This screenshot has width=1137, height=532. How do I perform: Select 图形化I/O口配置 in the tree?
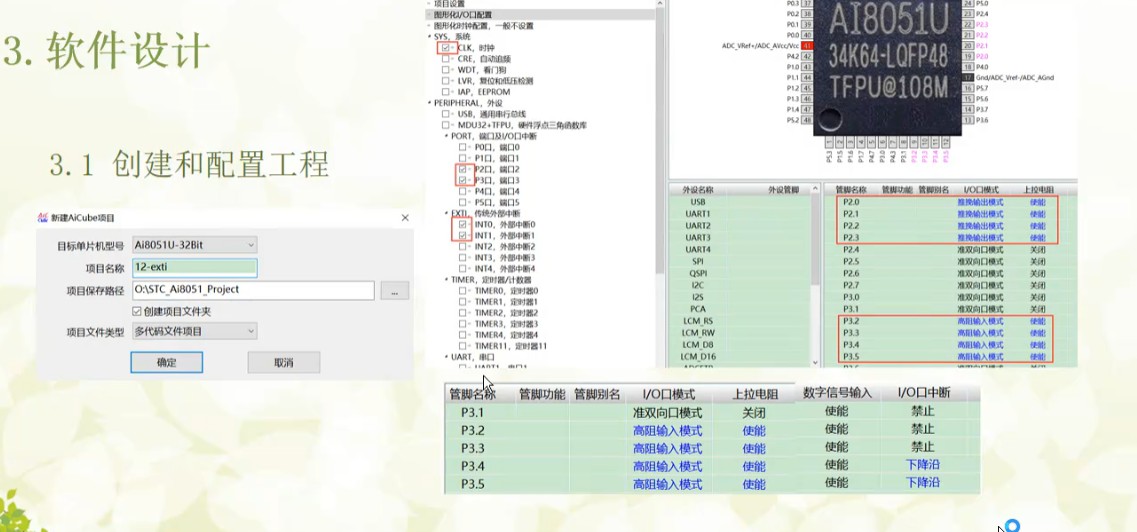click(462, 15)
